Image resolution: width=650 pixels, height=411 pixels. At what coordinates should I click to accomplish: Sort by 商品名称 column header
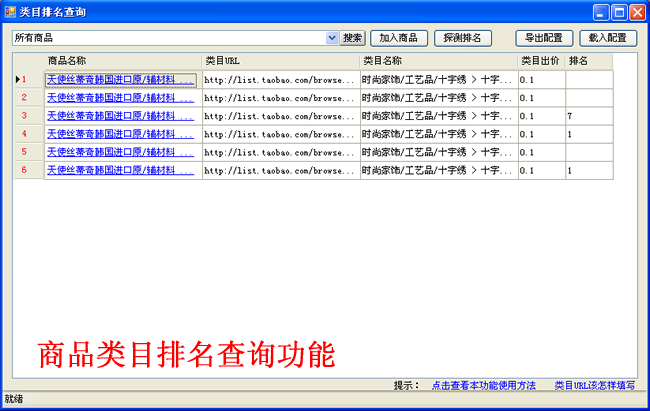(x=122, y=61)
